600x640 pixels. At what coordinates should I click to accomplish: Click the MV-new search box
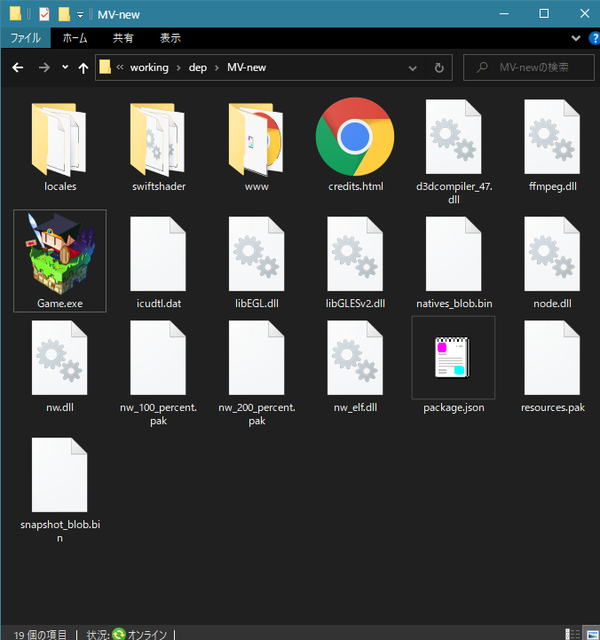[529, 67]
